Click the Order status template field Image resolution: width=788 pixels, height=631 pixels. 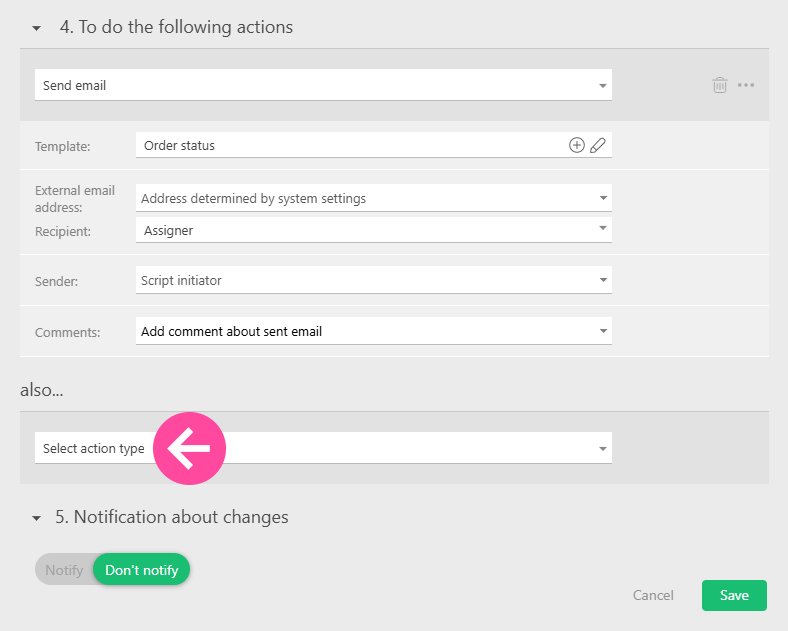pyautogui.click(x=350, y=145)
